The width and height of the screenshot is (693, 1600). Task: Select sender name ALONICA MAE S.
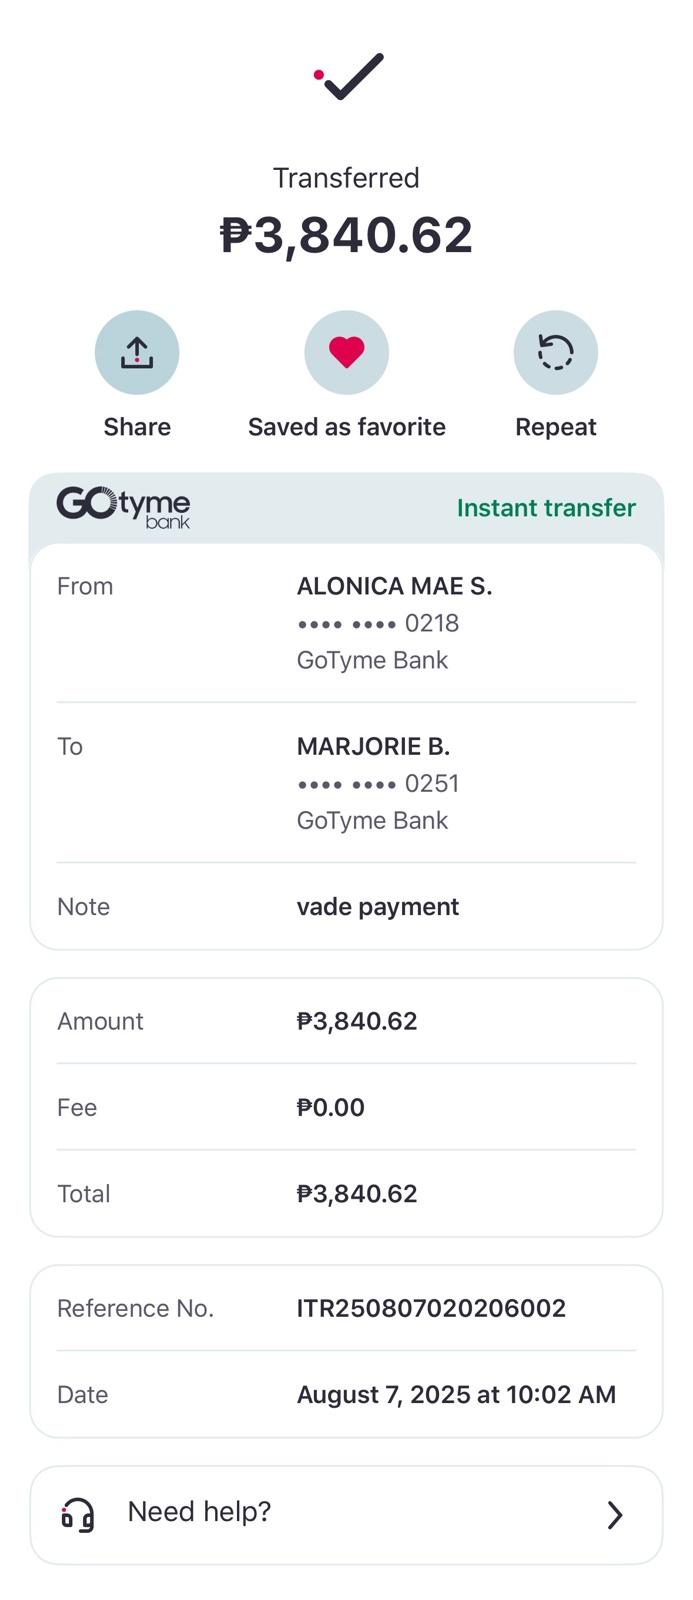pos(394,586)
